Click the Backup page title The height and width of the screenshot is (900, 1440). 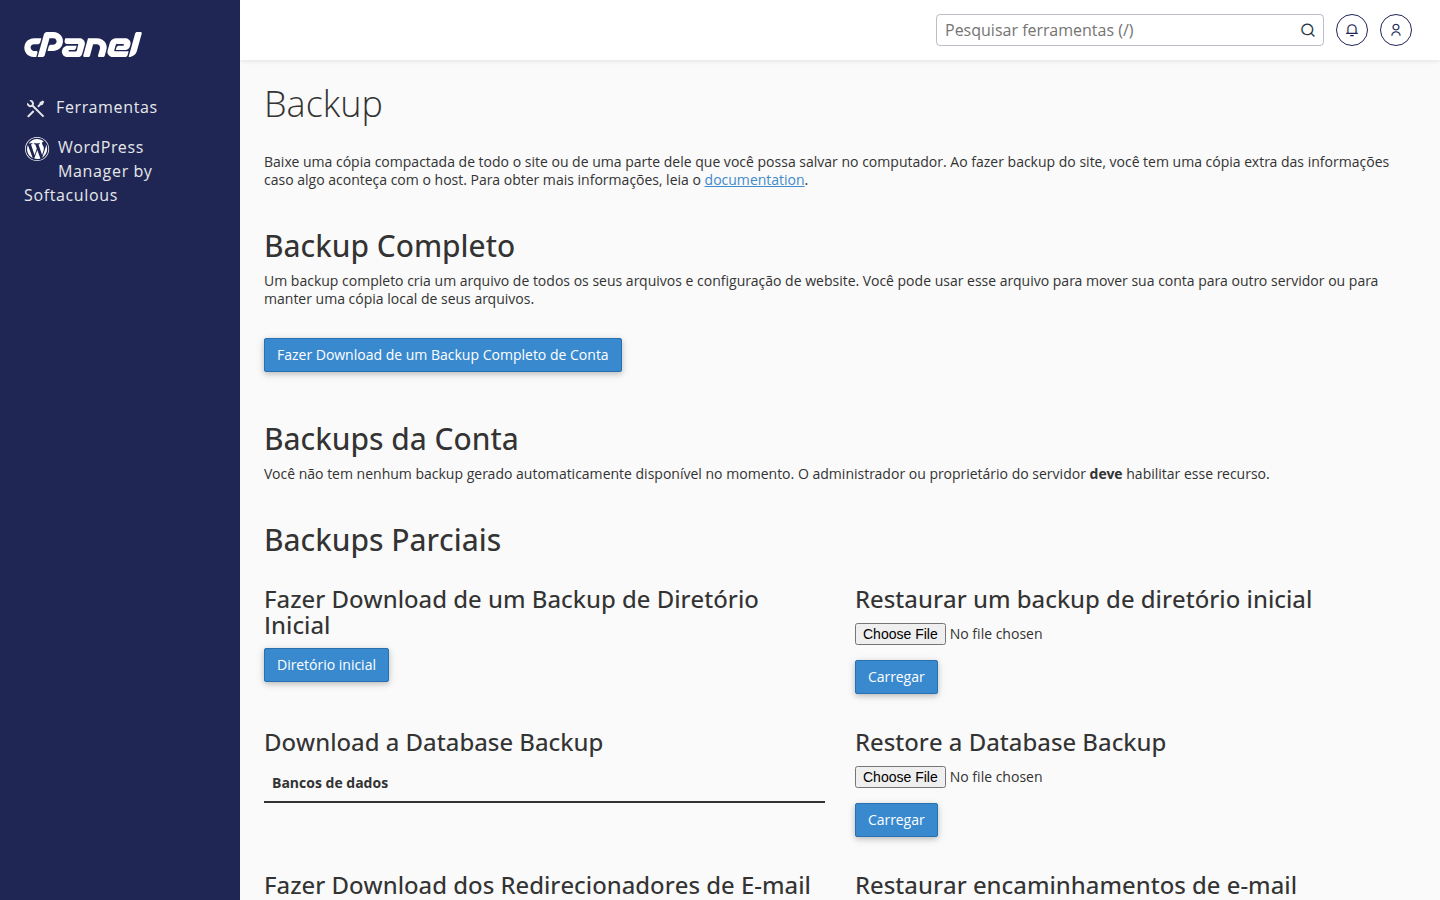tap(323, 105)
